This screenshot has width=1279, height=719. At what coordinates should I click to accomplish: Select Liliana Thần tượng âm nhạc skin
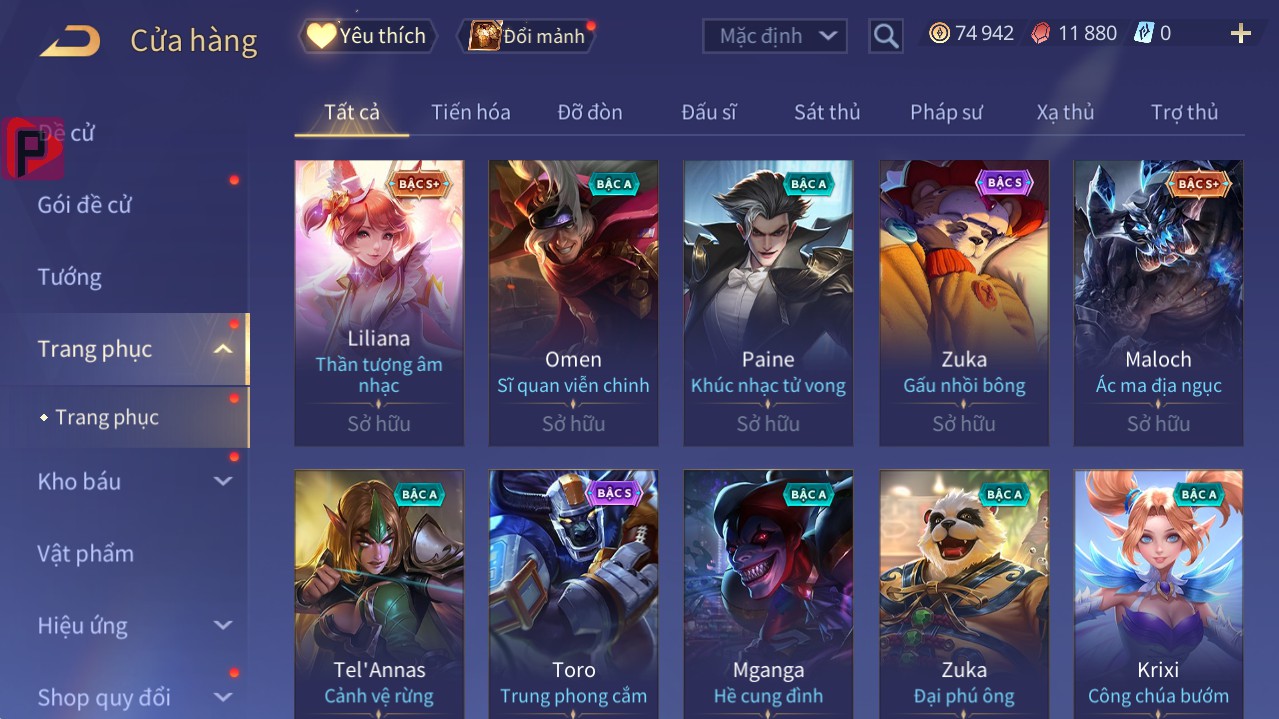click(x=379, y=303)
